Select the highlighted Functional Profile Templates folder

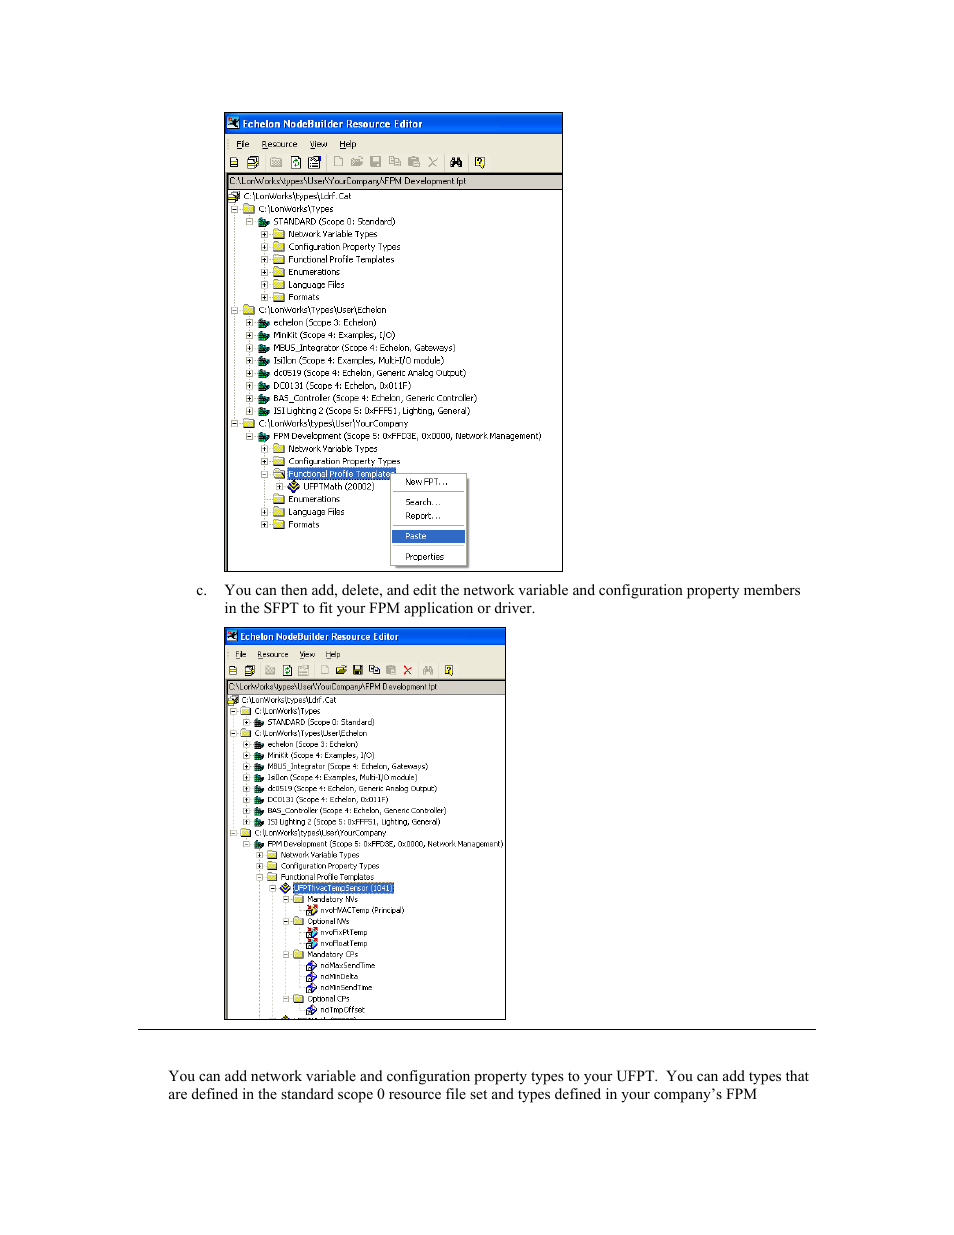(x=341, y=474)
